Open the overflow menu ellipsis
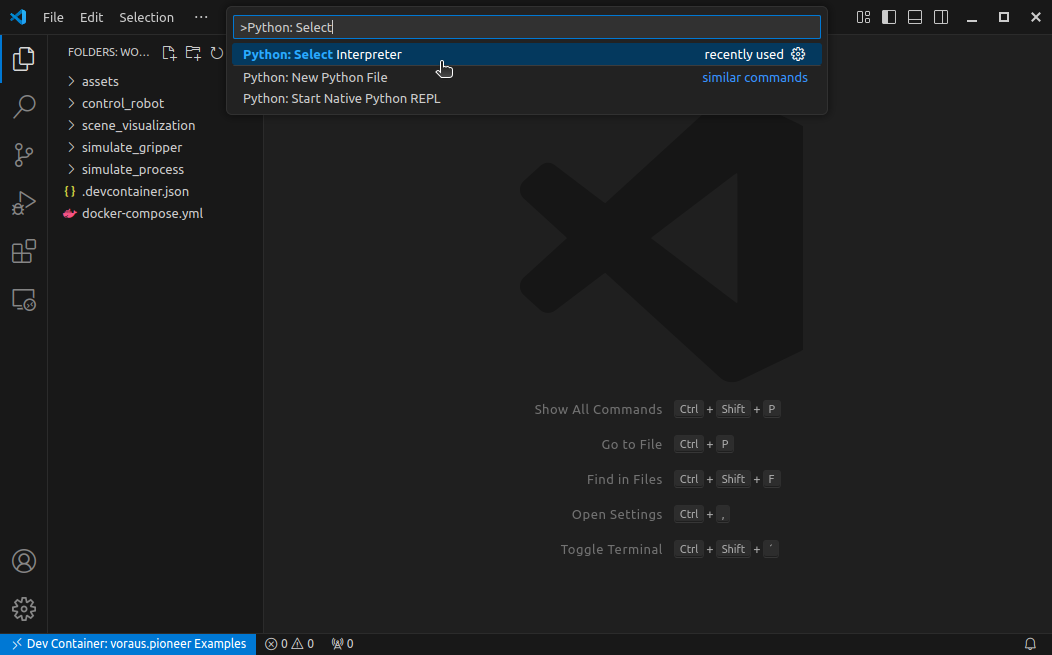Screen dimensions: 1052x655 coord(201,17)
